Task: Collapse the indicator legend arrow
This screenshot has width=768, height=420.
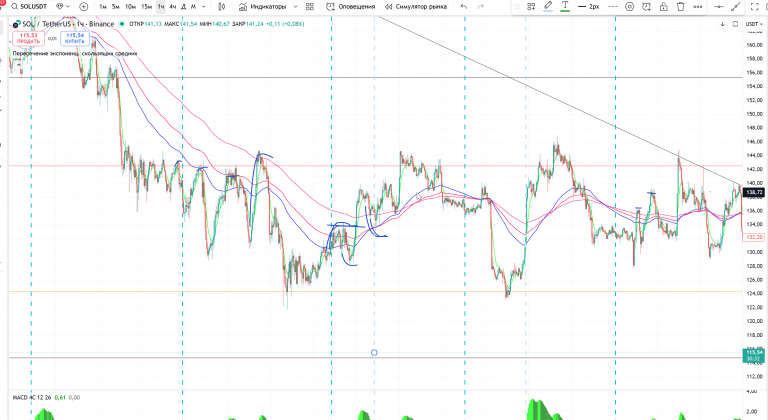Action: [x=19, y=64]
